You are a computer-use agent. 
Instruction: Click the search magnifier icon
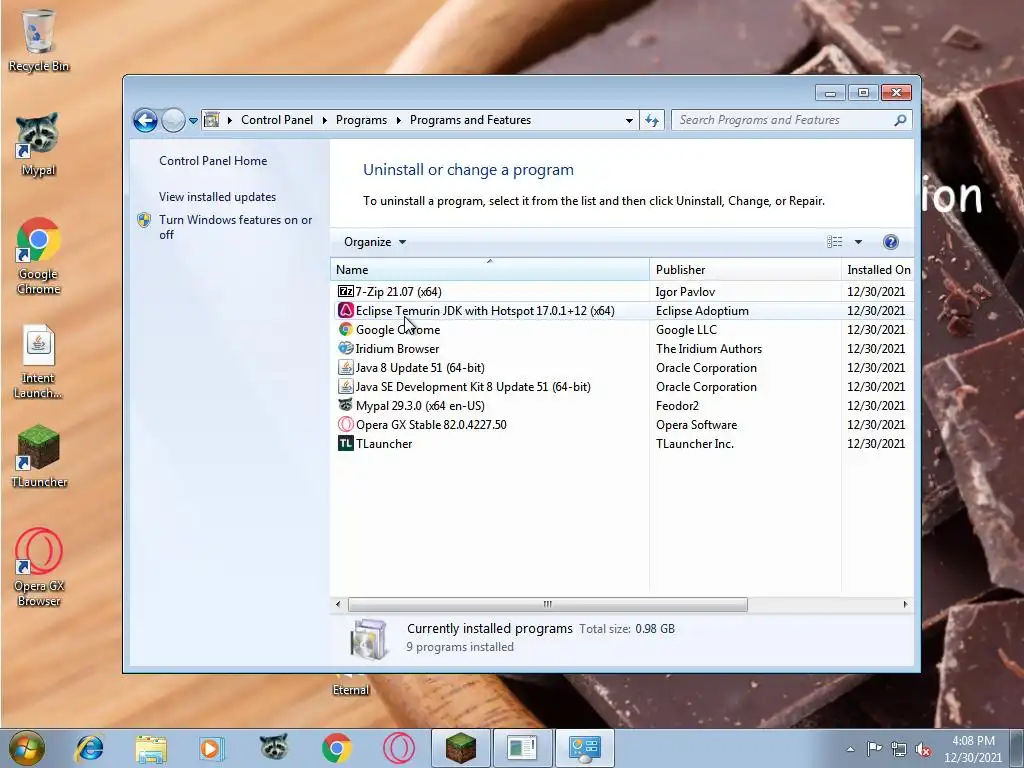(900, 120)
